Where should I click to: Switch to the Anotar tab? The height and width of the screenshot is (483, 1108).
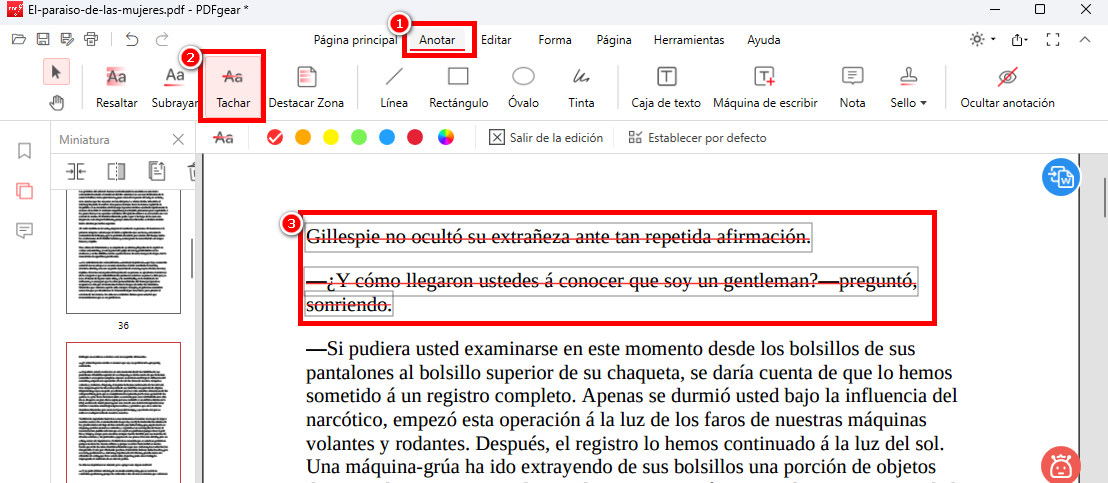(437, 40)
